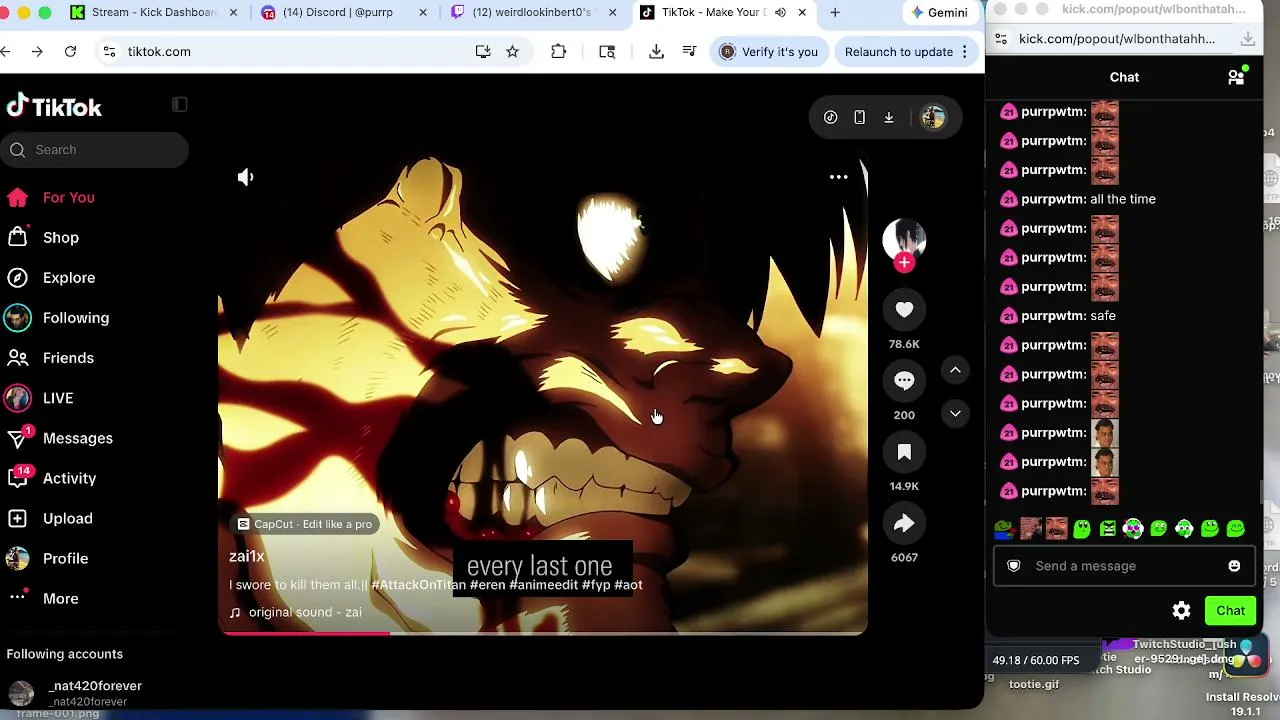Install the TikTok app from the address bar

click(483, 52)
